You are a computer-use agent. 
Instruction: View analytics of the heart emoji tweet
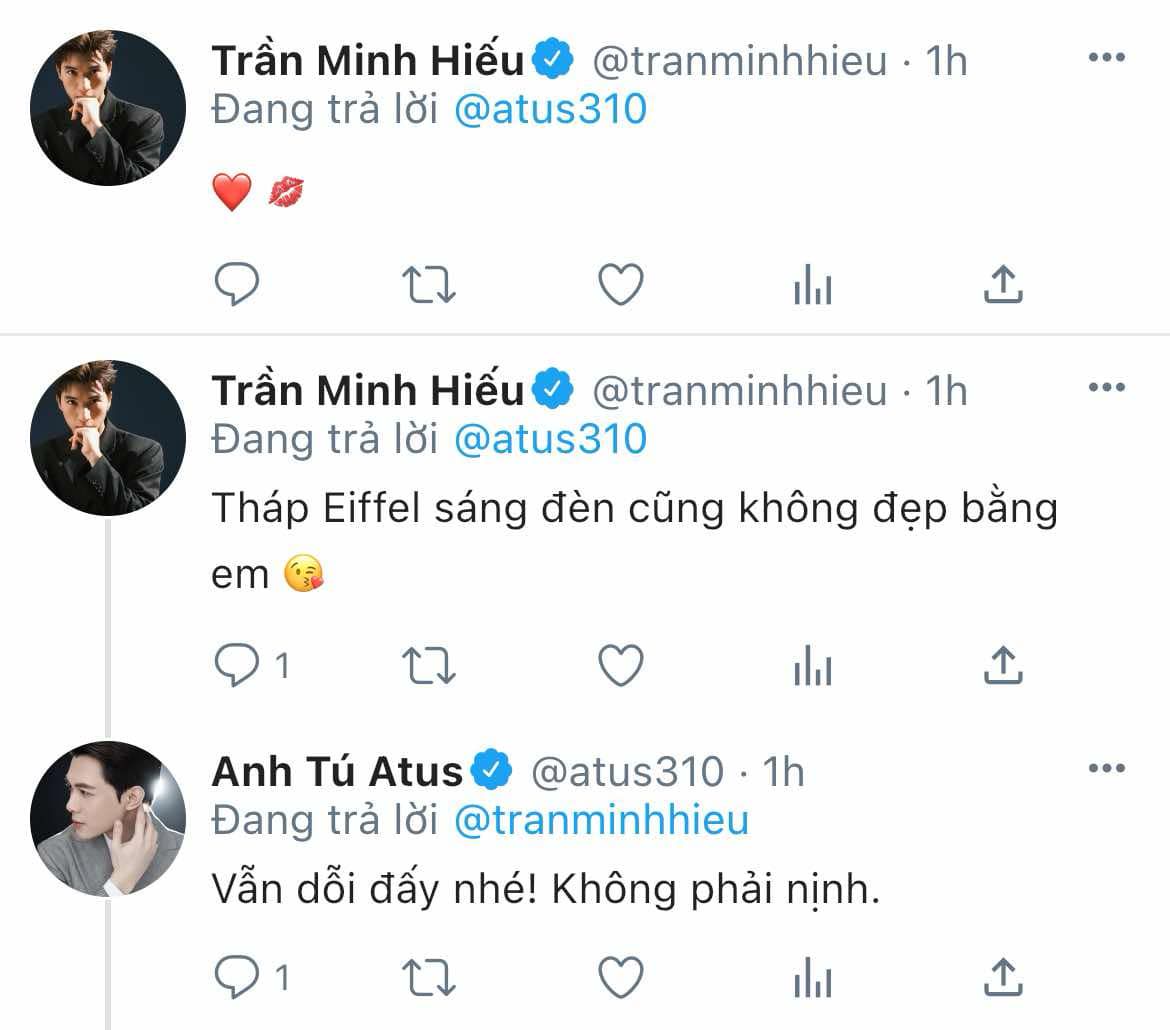813,284
